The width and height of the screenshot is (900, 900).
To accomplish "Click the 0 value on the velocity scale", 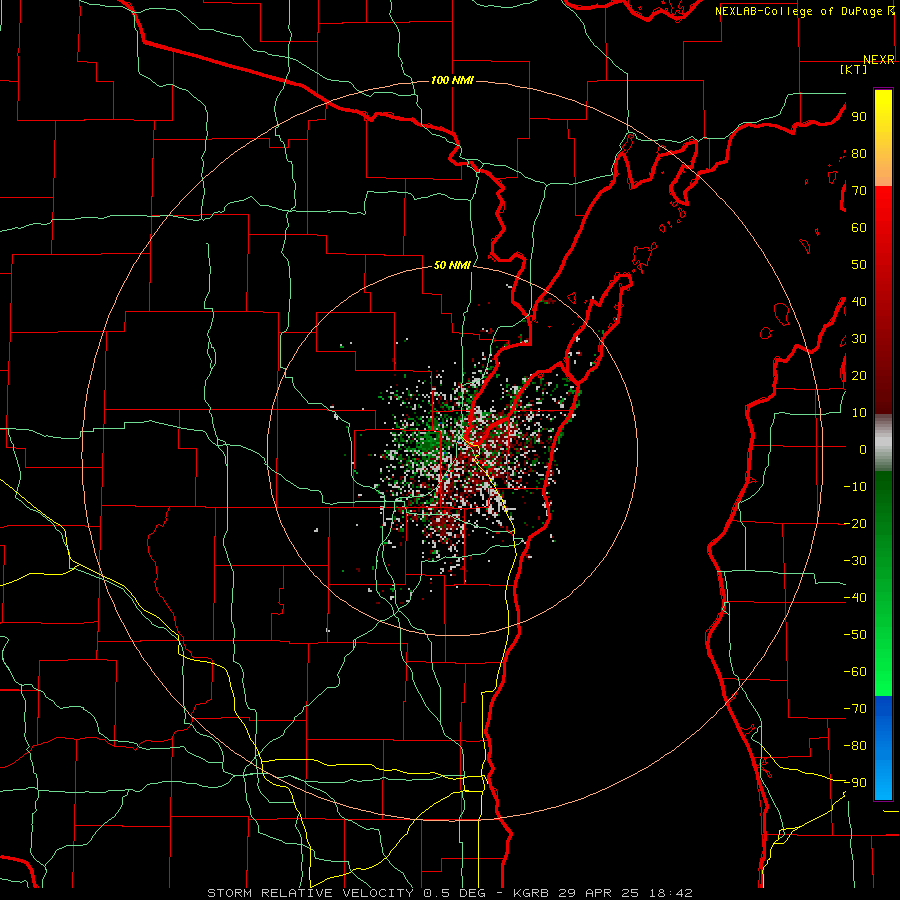I will 863,450.
